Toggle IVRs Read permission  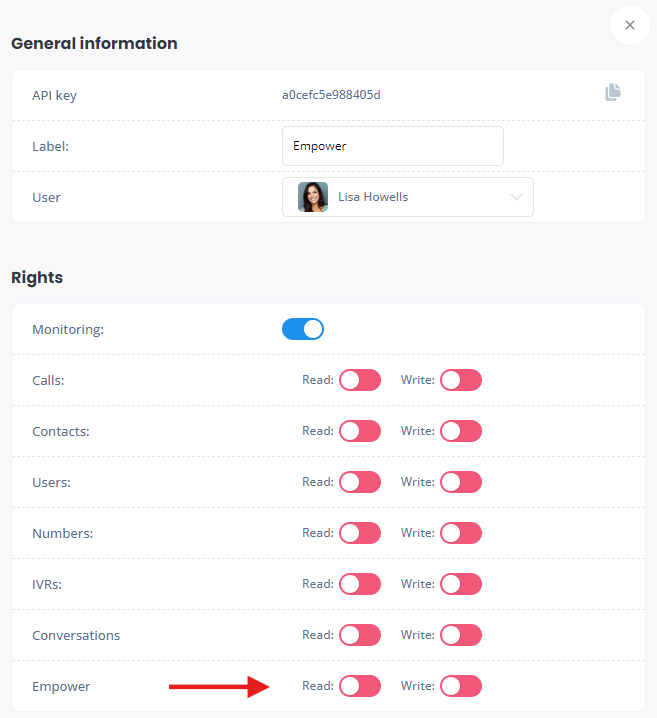pyautogui.click(x=360, y=584)
